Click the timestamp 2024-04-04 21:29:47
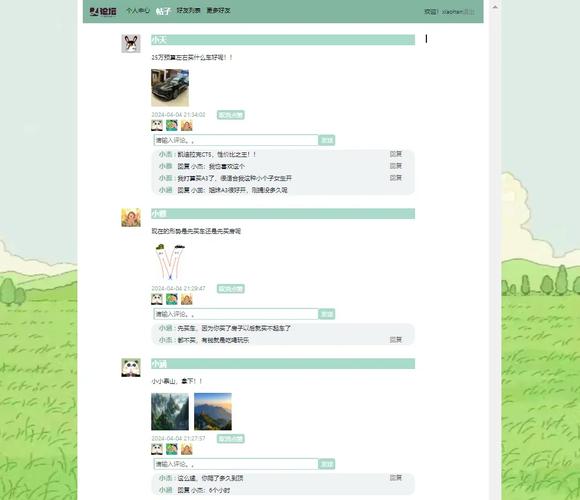Screen dimensions: 580x500 pos(178,288)
